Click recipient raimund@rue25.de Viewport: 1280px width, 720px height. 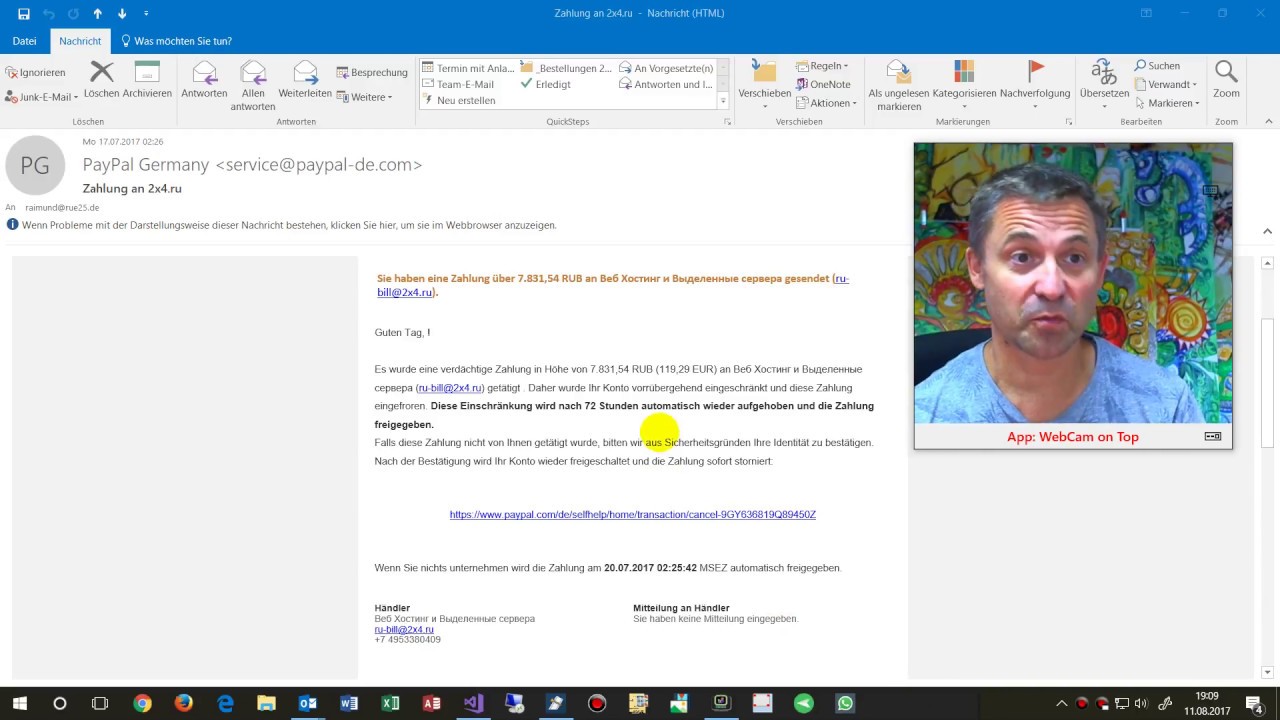[62, 208]
